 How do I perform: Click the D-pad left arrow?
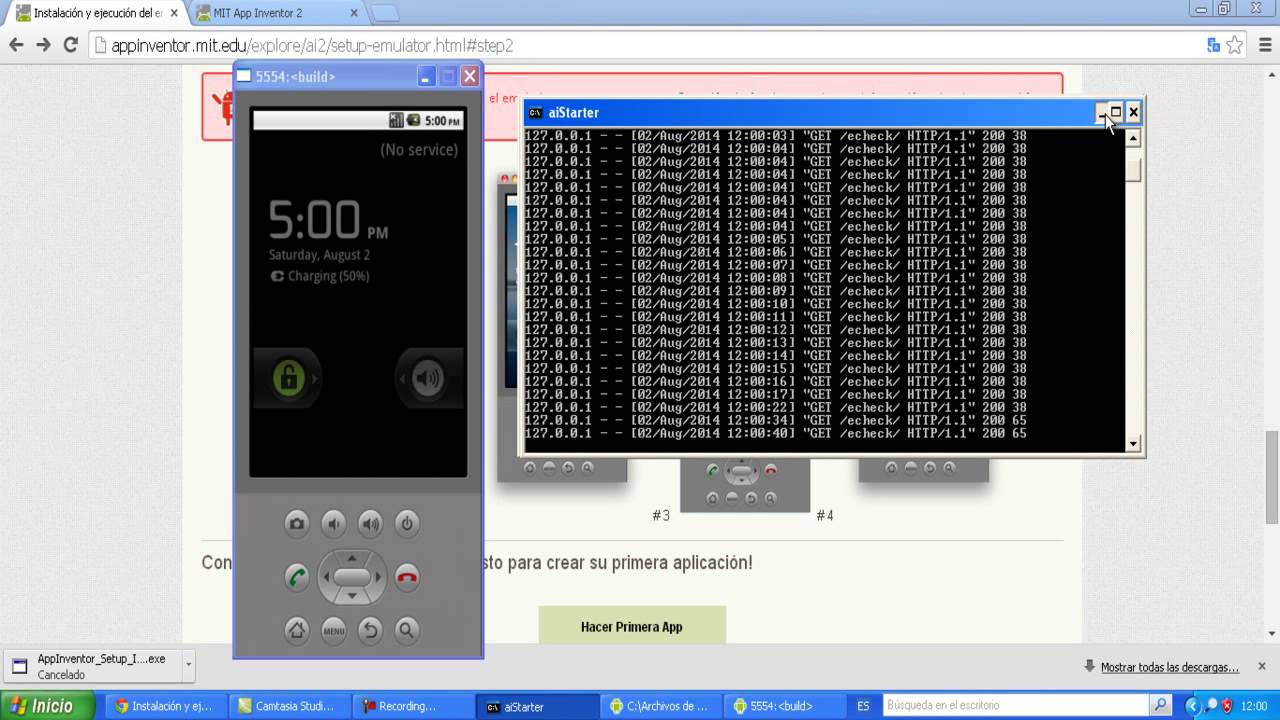click(x=326, y=577)
